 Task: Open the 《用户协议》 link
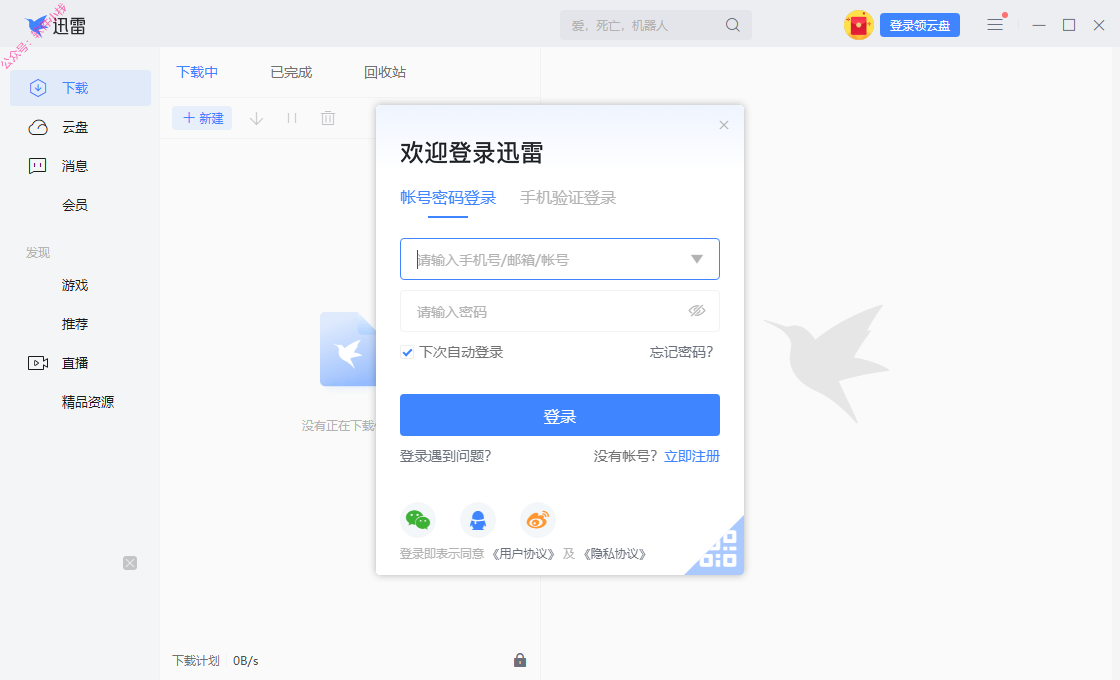[x=524, y=554]
